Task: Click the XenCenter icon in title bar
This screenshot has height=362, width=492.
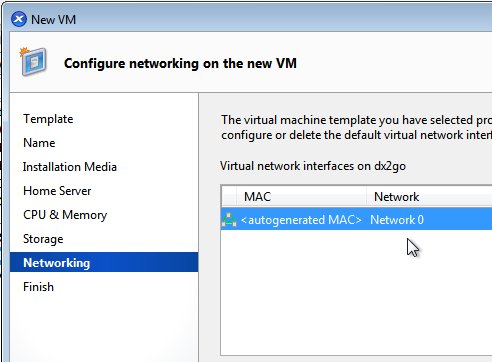Action: point(19,19)
